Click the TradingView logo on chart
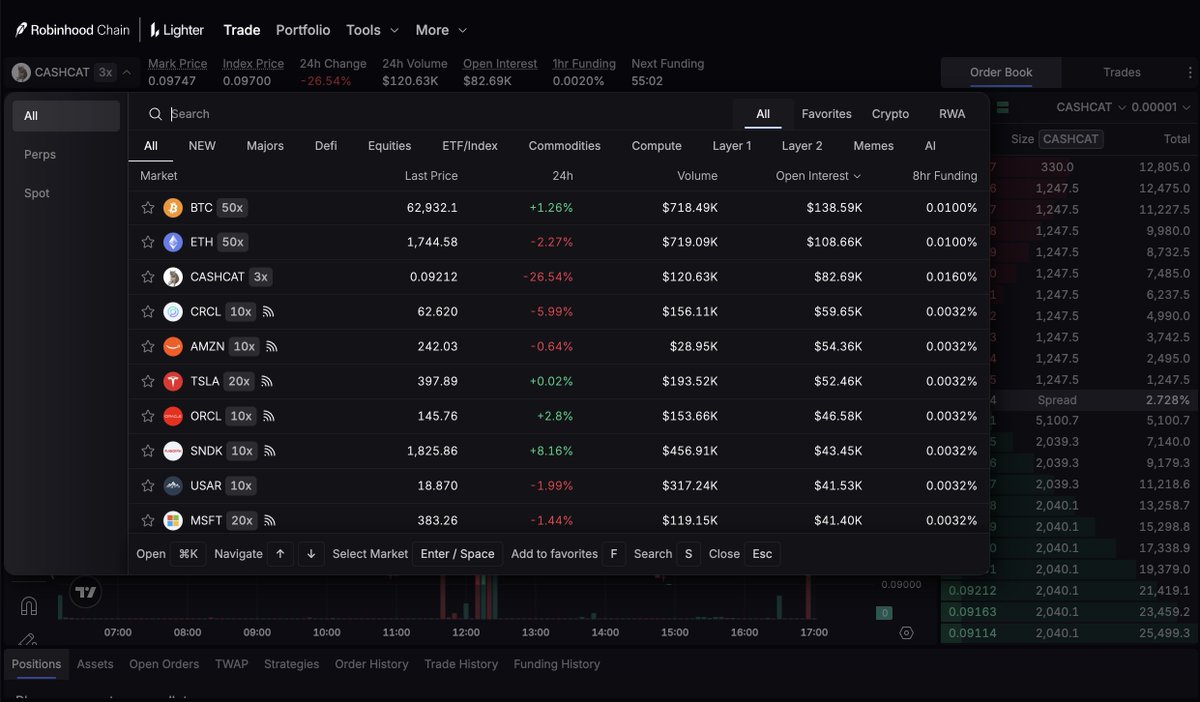The image size is (1200, 702). [86, 592]
